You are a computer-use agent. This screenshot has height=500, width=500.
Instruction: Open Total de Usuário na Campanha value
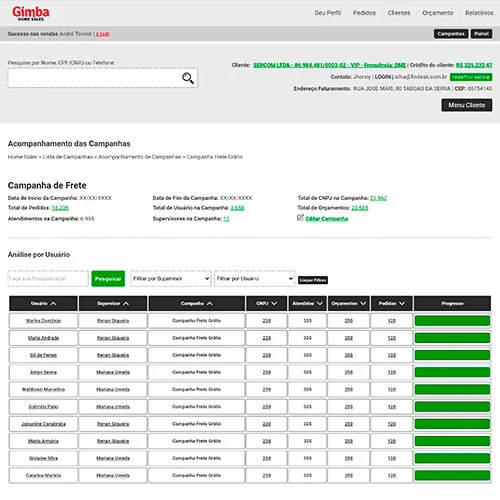coord(237,208)
